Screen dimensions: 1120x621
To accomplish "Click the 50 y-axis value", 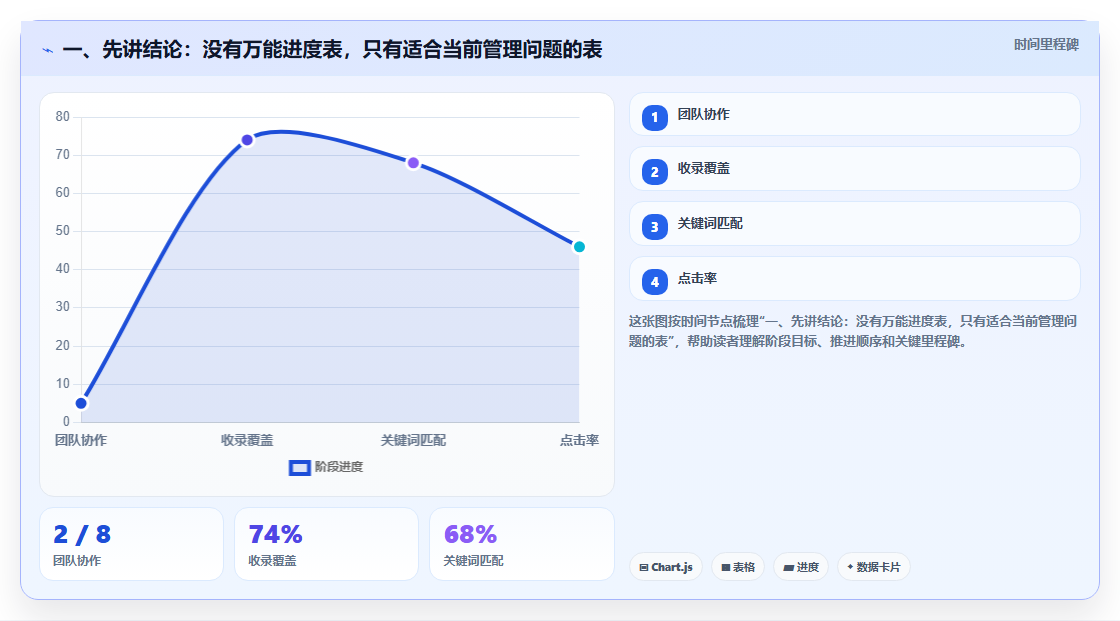I will tap(63, 231).
